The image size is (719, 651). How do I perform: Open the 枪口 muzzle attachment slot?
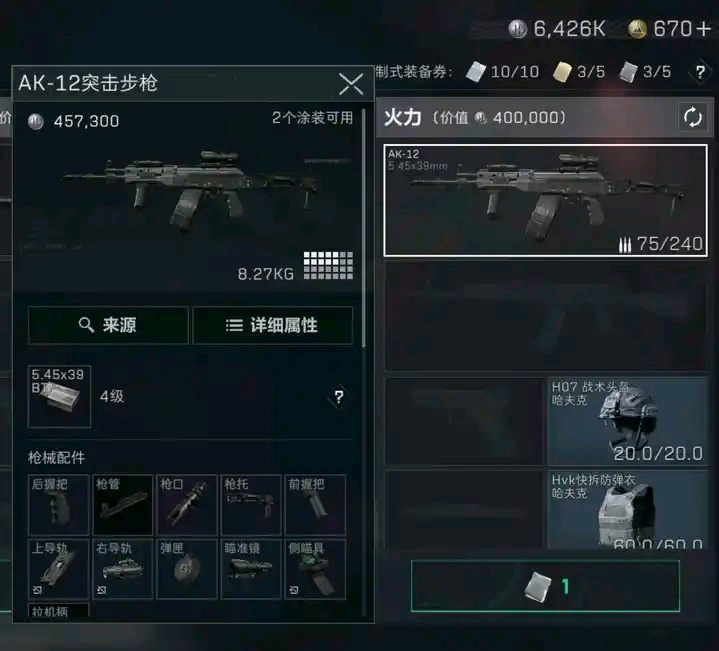coord(187,505)
